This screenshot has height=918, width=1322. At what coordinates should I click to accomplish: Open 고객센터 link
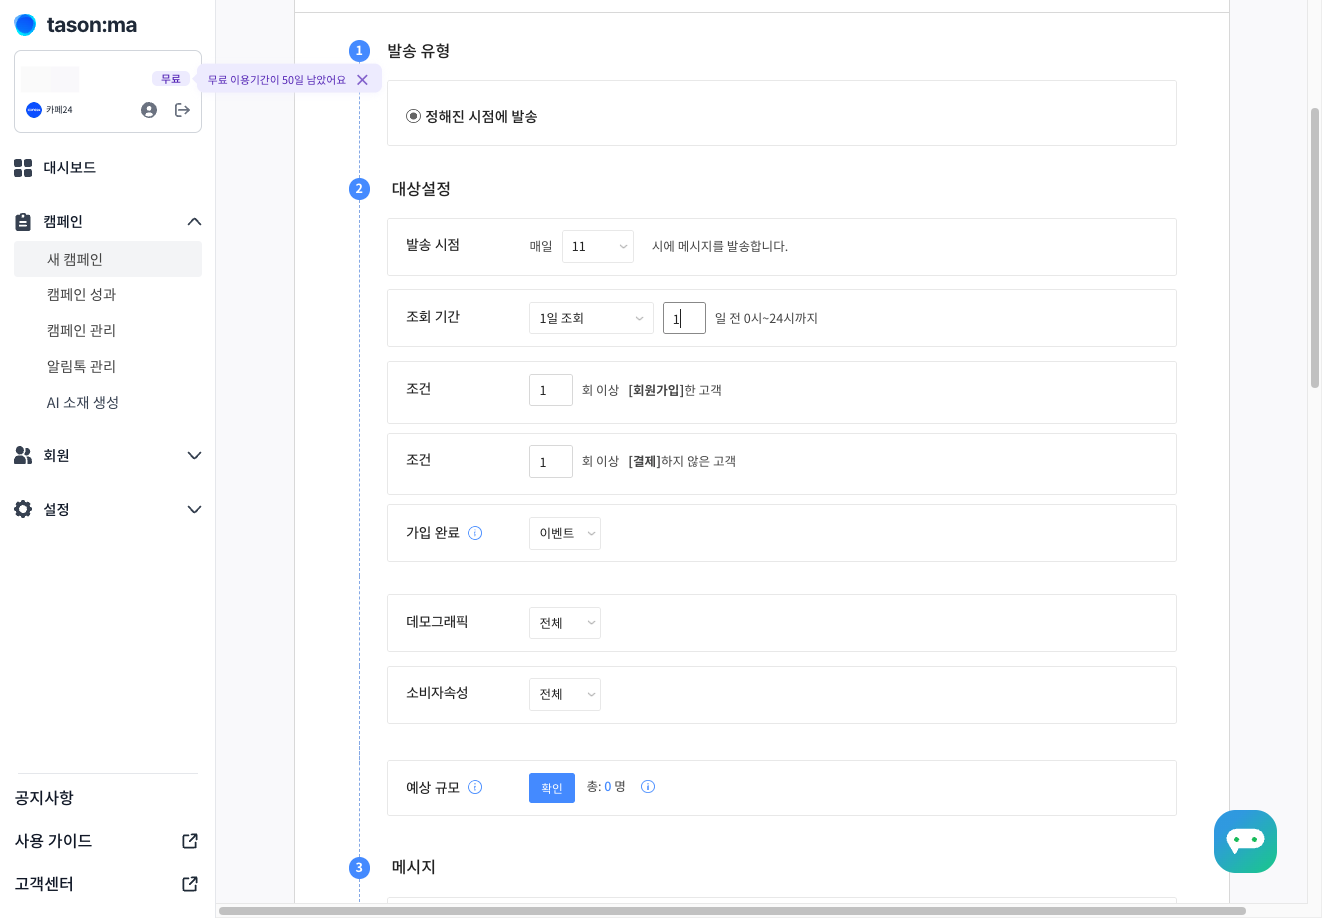[44, 884]
